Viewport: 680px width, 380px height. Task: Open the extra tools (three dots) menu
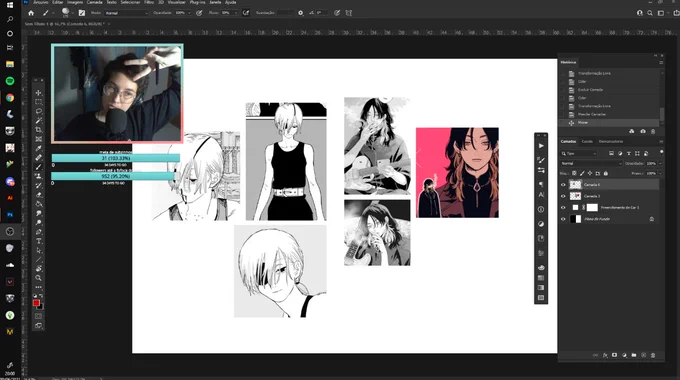tap(39, 287)
